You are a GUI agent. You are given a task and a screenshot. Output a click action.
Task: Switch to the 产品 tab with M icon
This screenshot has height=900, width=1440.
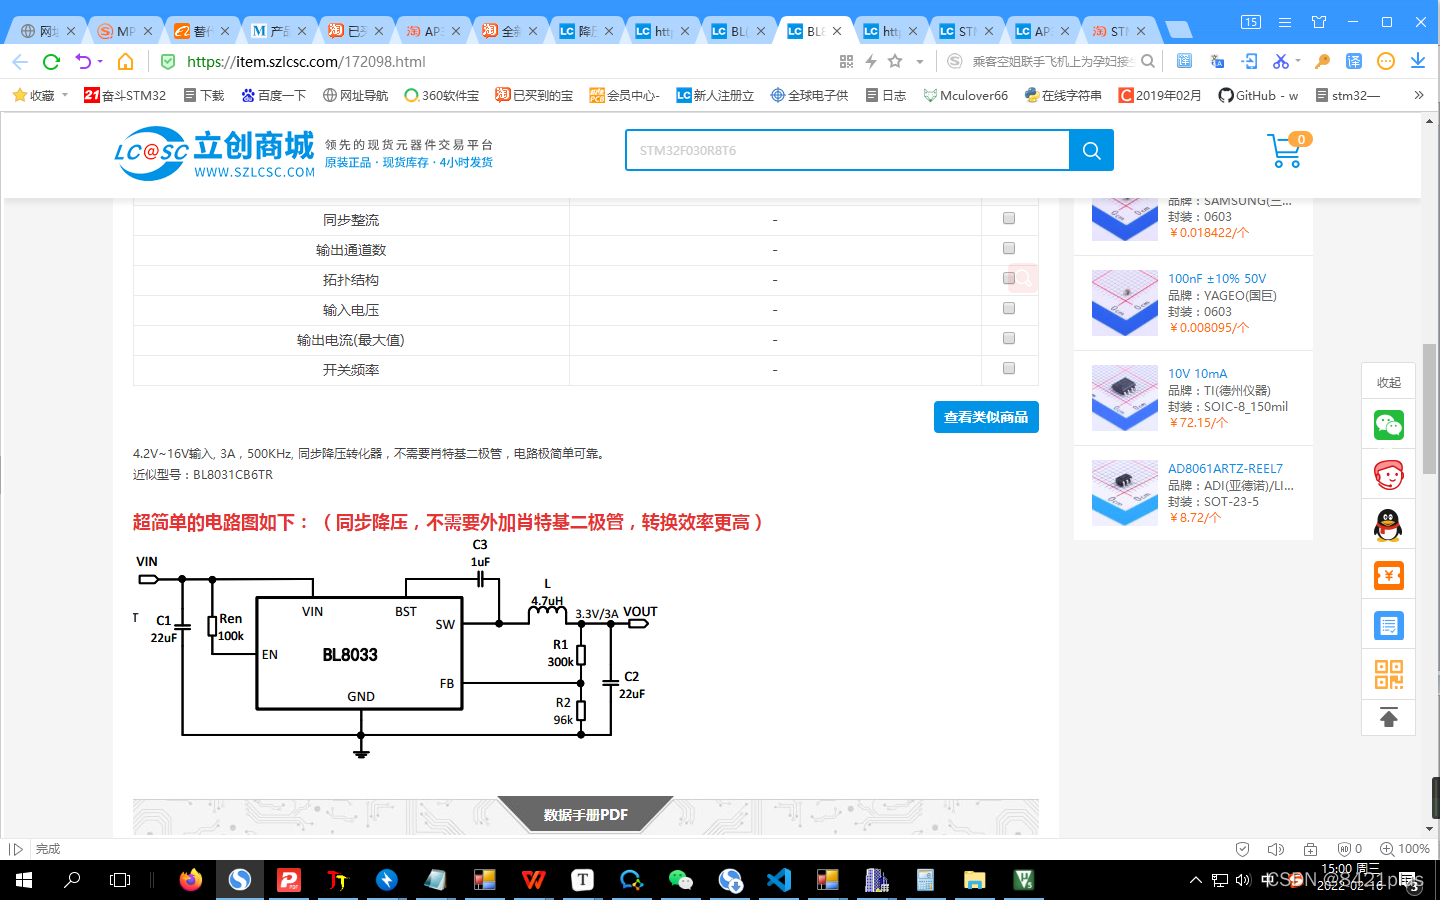(279, 31)
